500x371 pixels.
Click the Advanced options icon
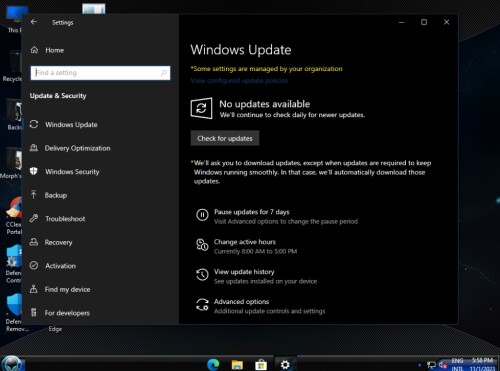[x=202, y=305]
